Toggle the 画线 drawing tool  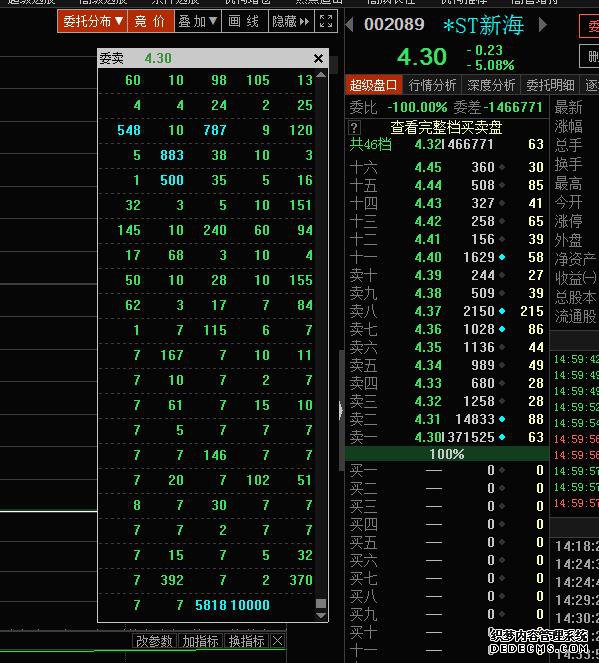[x=244, y=21]
